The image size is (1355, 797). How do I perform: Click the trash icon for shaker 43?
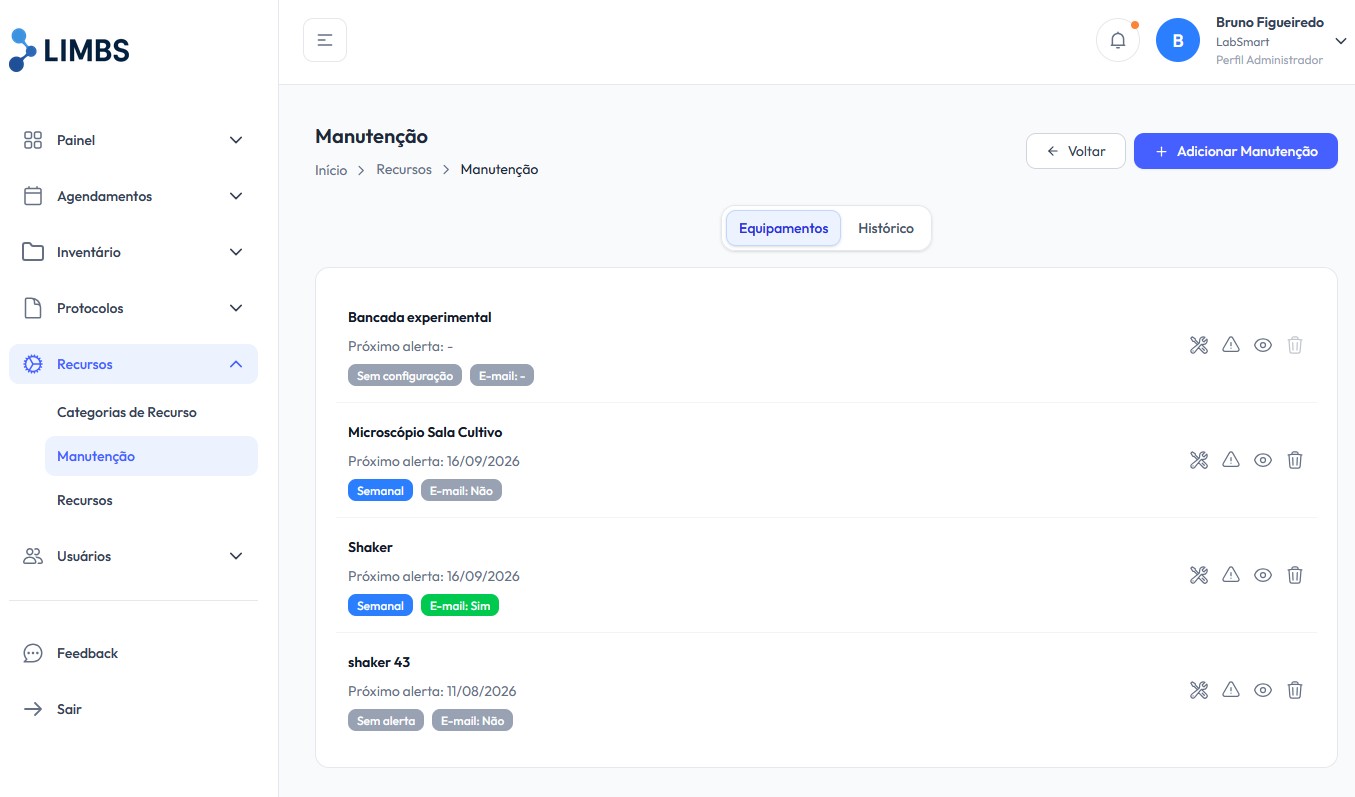pos(1295,690)
